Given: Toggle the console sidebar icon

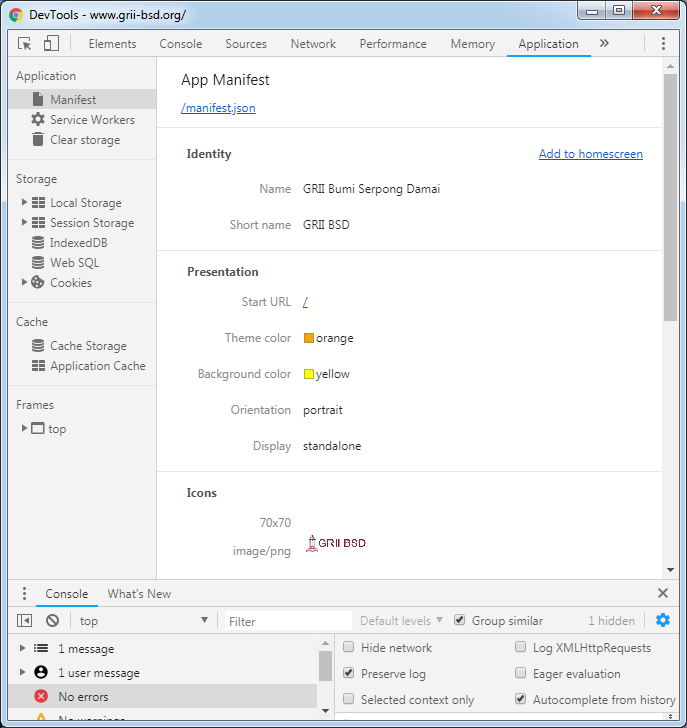Looking at the screenshot, I should point(24,620).
